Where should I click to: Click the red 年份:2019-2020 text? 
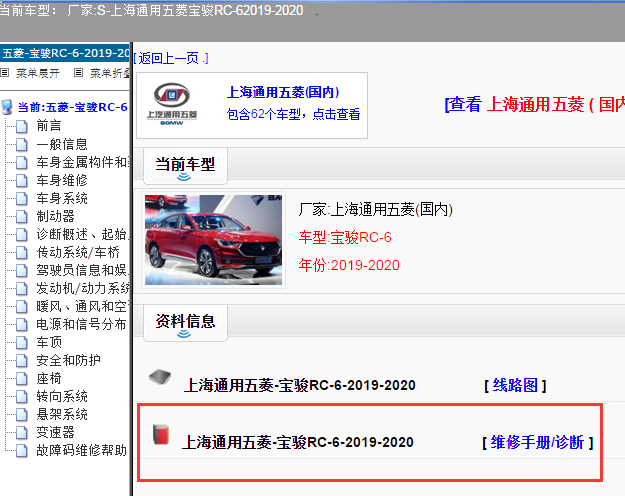coord(349,265)
